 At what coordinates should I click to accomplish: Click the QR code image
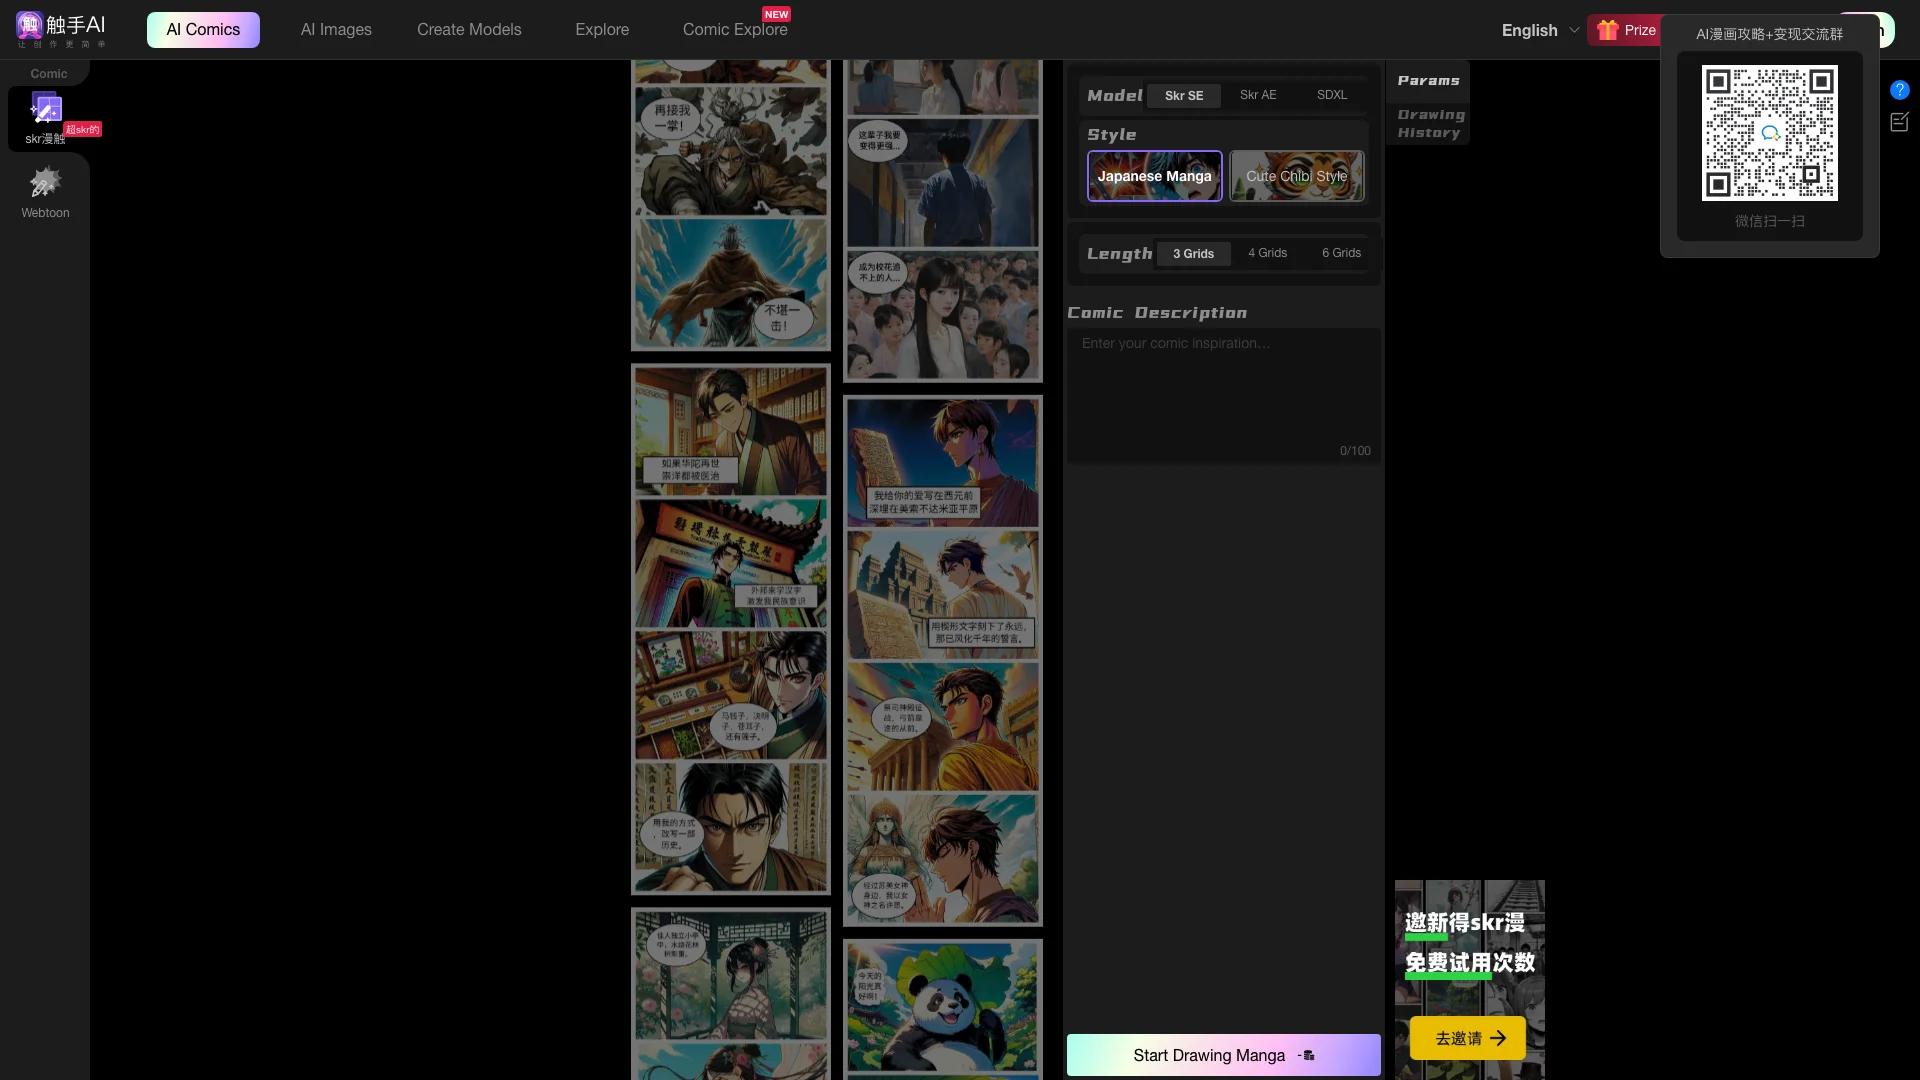click(x=1769, y=133)
